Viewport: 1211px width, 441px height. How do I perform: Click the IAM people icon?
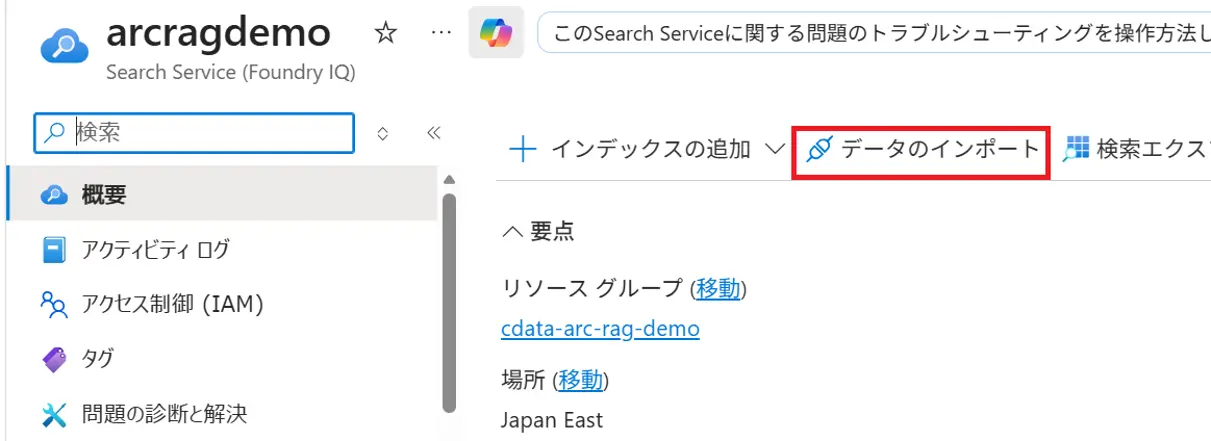[54, 303]
